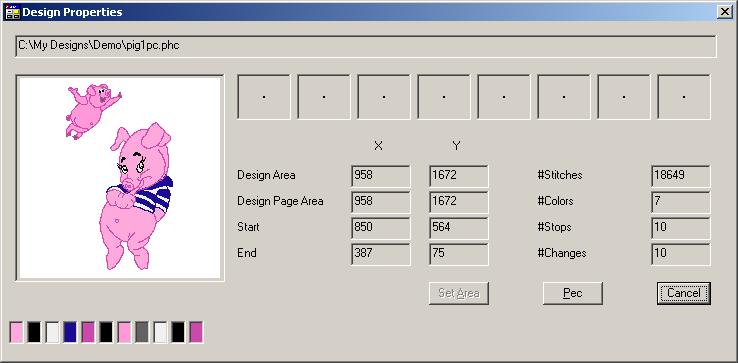
Task: Click the grayed Set Area button
Action: pyautogui.click(x=458, y=293)
